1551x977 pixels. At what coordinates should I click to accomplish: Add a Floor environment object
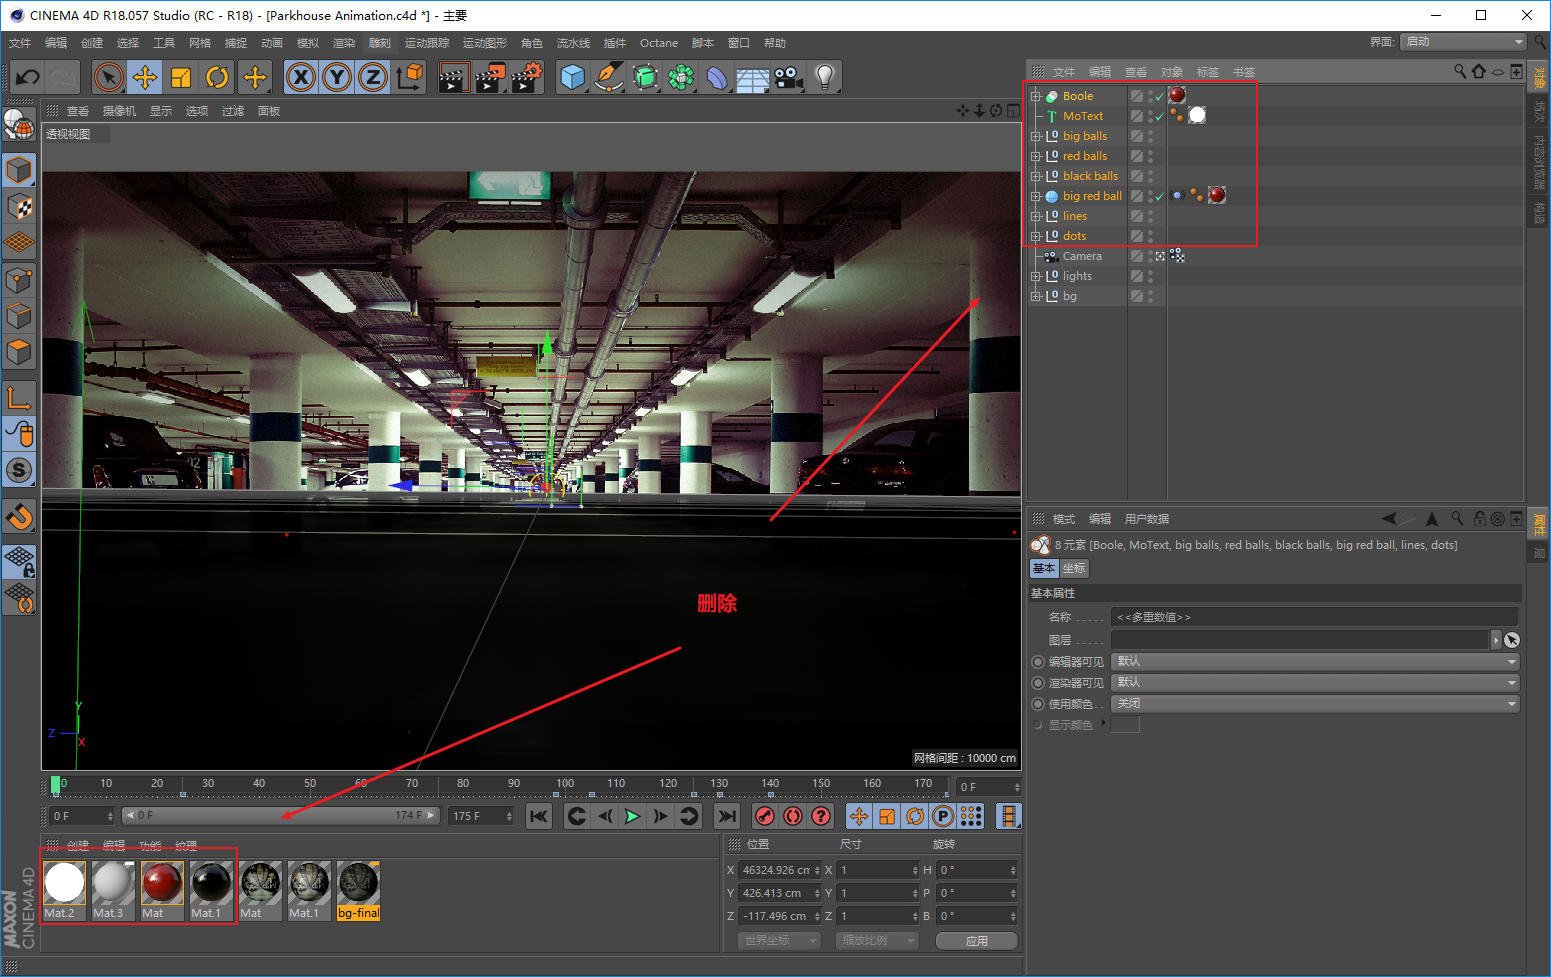tap(753, 77)
